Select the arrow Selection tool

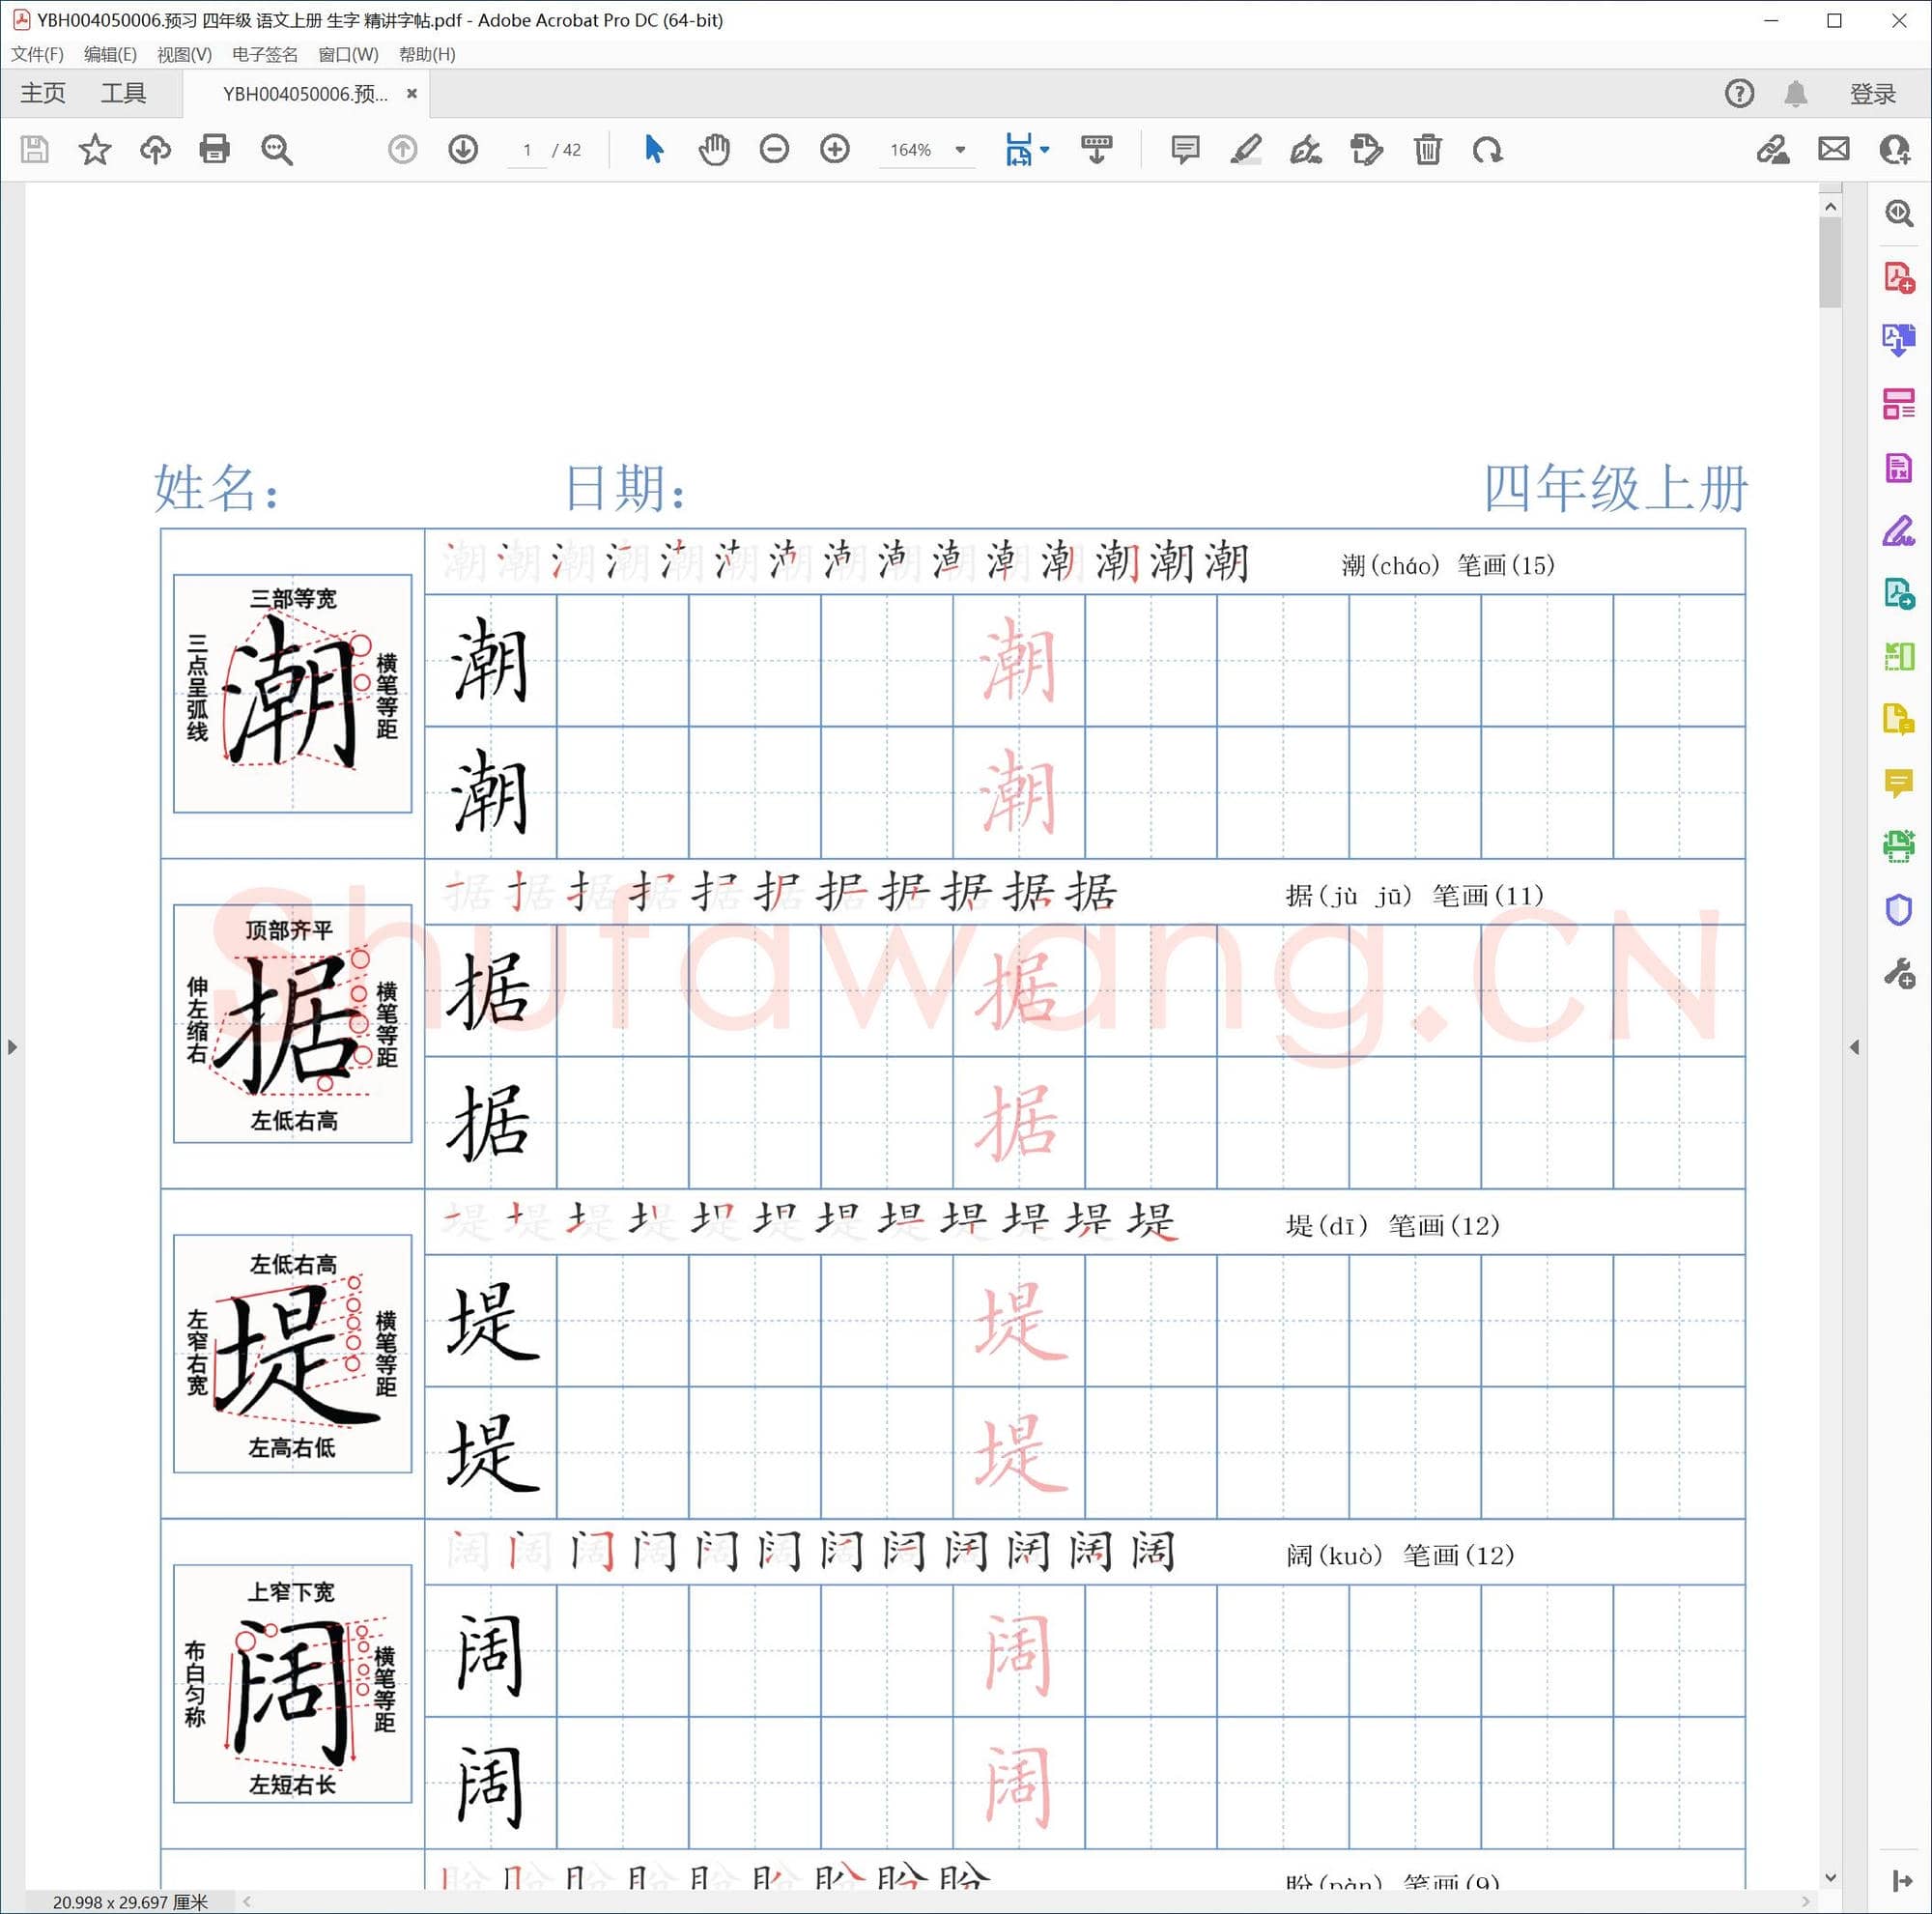(653, 150)
